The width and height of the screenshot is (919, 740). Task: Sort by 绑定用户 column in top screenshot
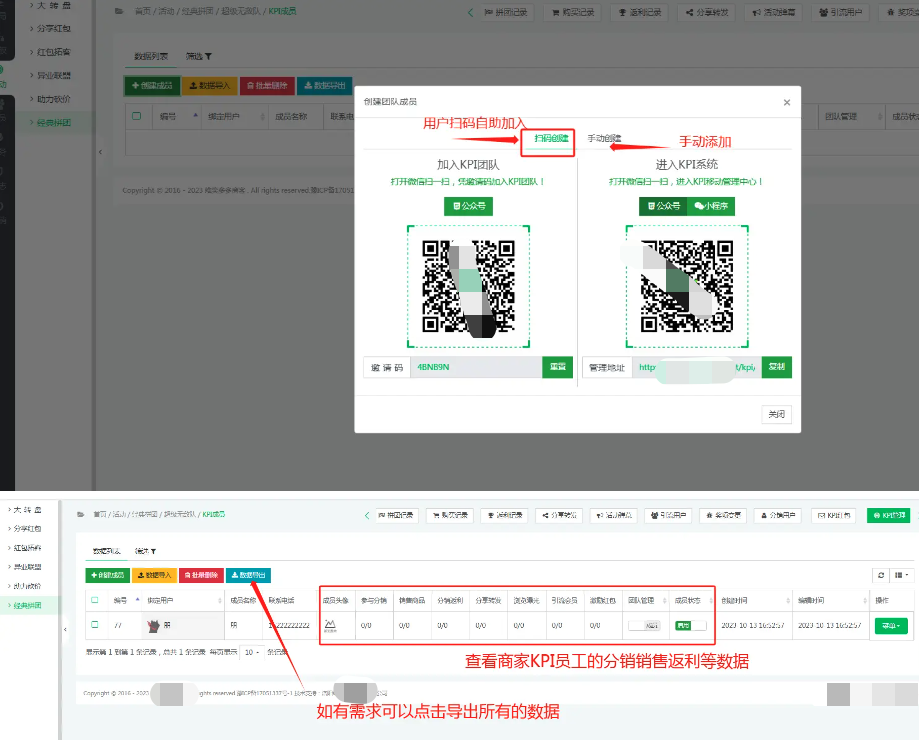(236, 117)
